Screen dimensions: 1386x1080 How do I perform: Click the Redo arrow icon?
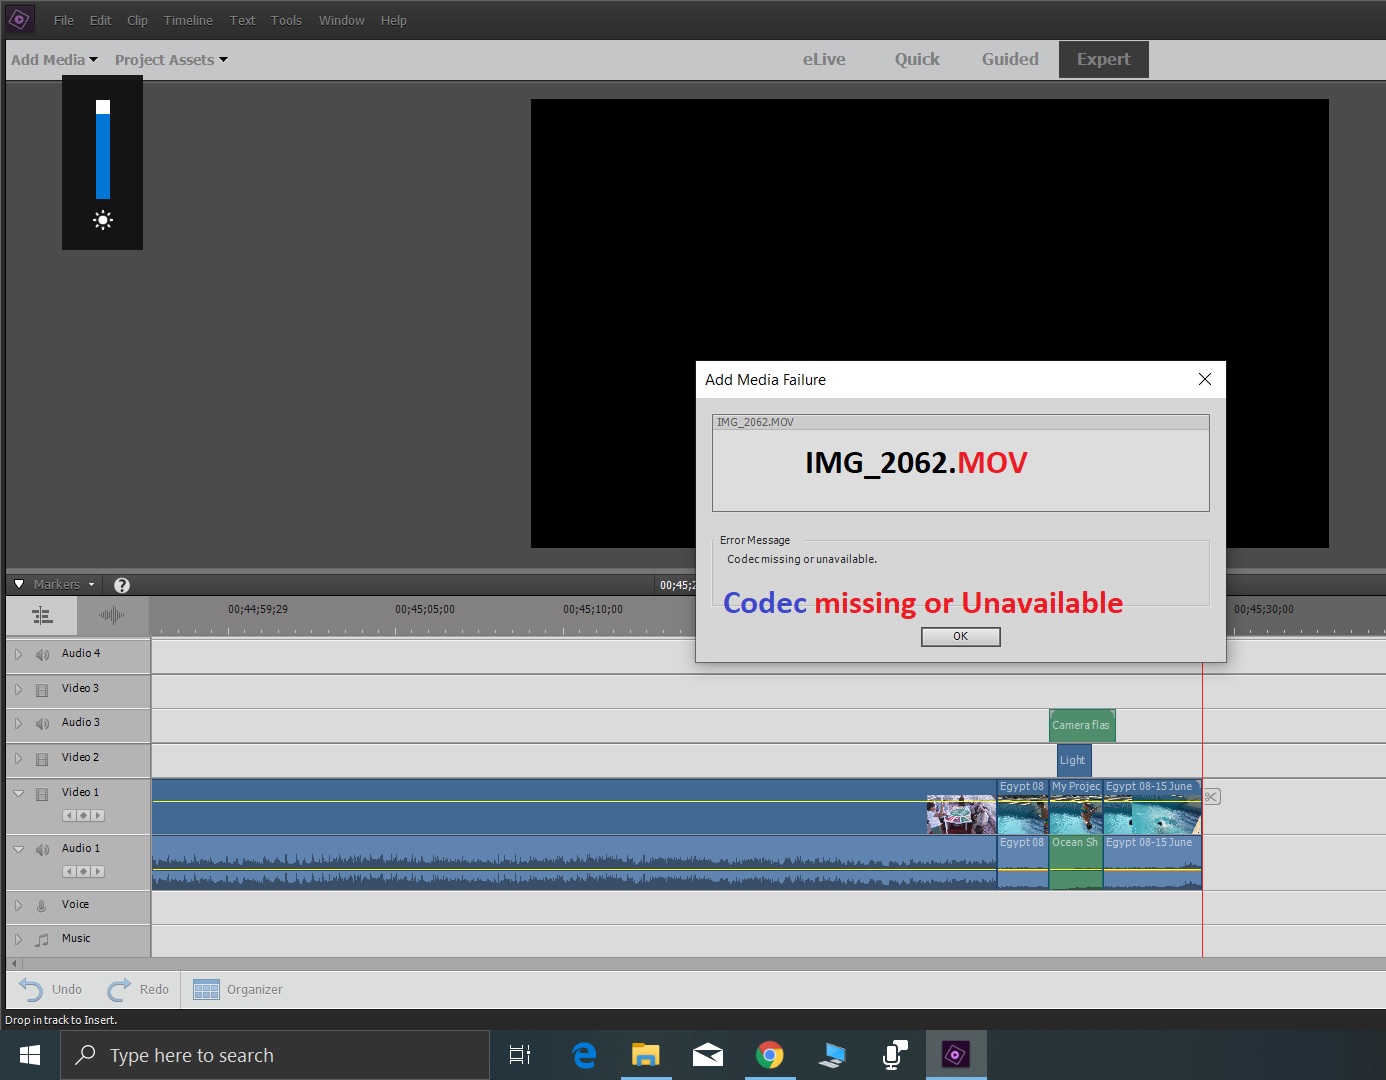tap(119, 990)
